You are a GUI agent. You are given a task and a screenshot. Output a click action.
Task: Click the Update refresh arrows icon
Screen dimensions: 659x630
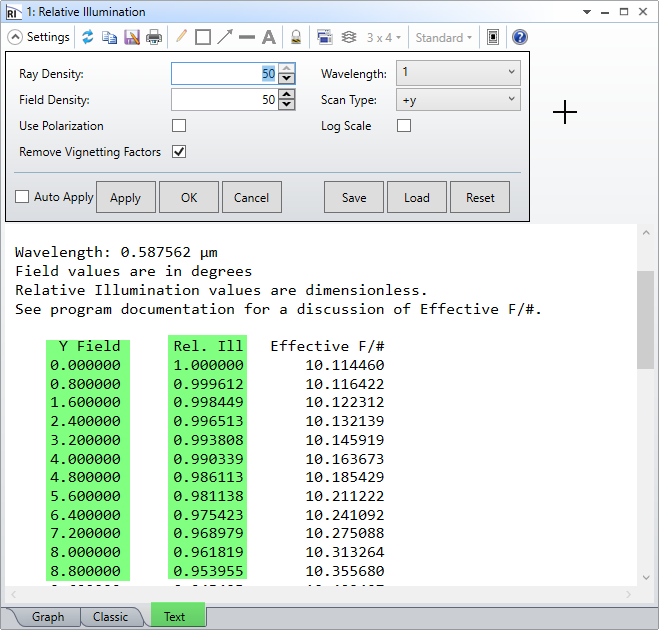pyautogui.click(x=87, y=37)
